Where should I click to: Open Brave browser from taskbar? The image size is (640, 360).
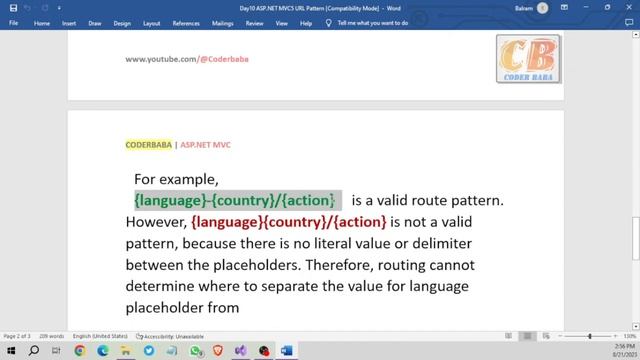pyautogui.click(x=218, y=351)
